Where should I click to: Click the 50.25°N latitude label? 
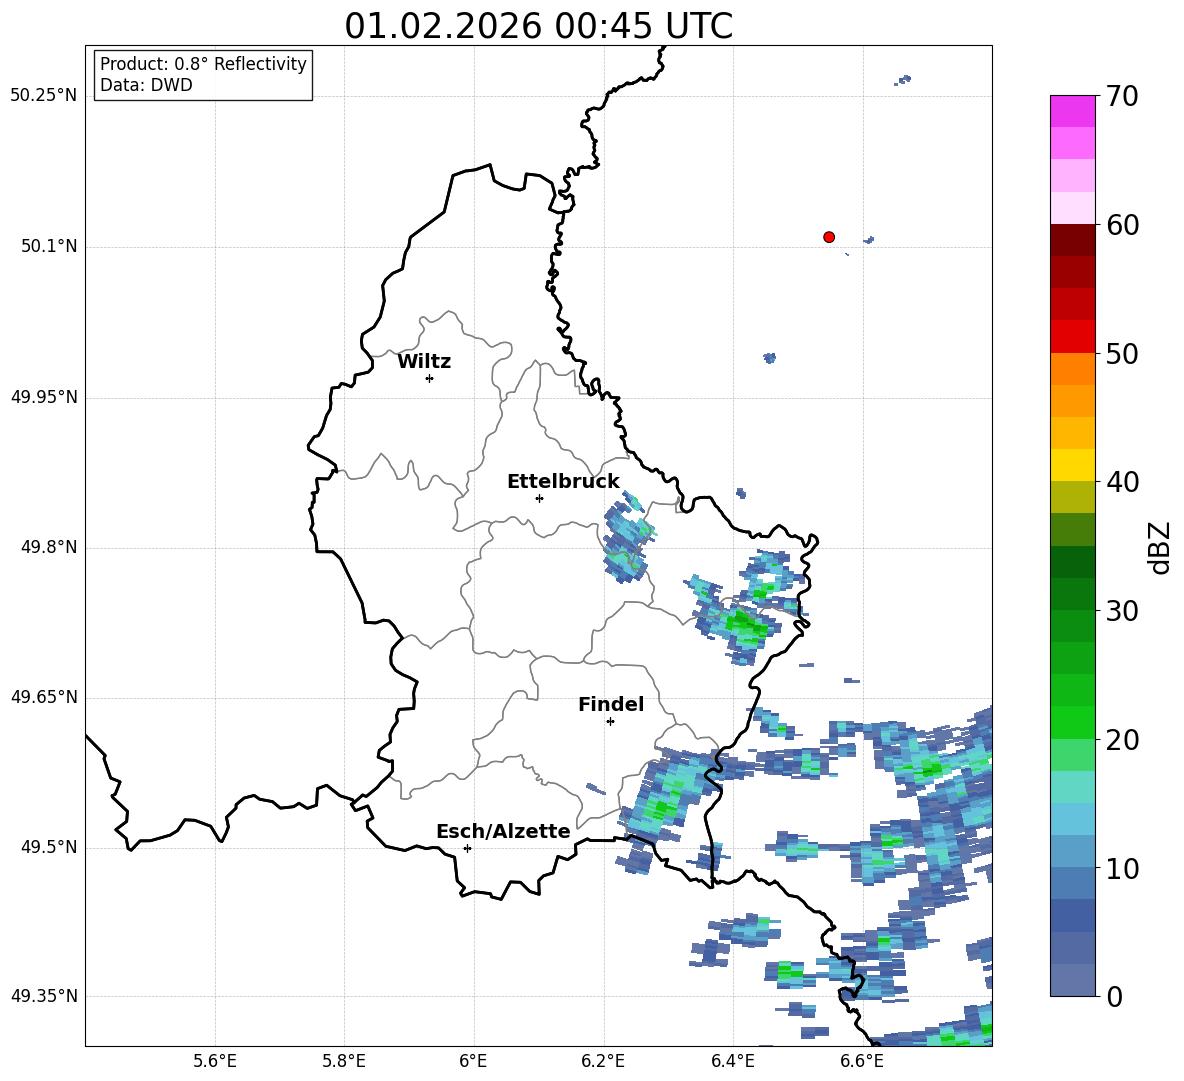tap(44, 96)
